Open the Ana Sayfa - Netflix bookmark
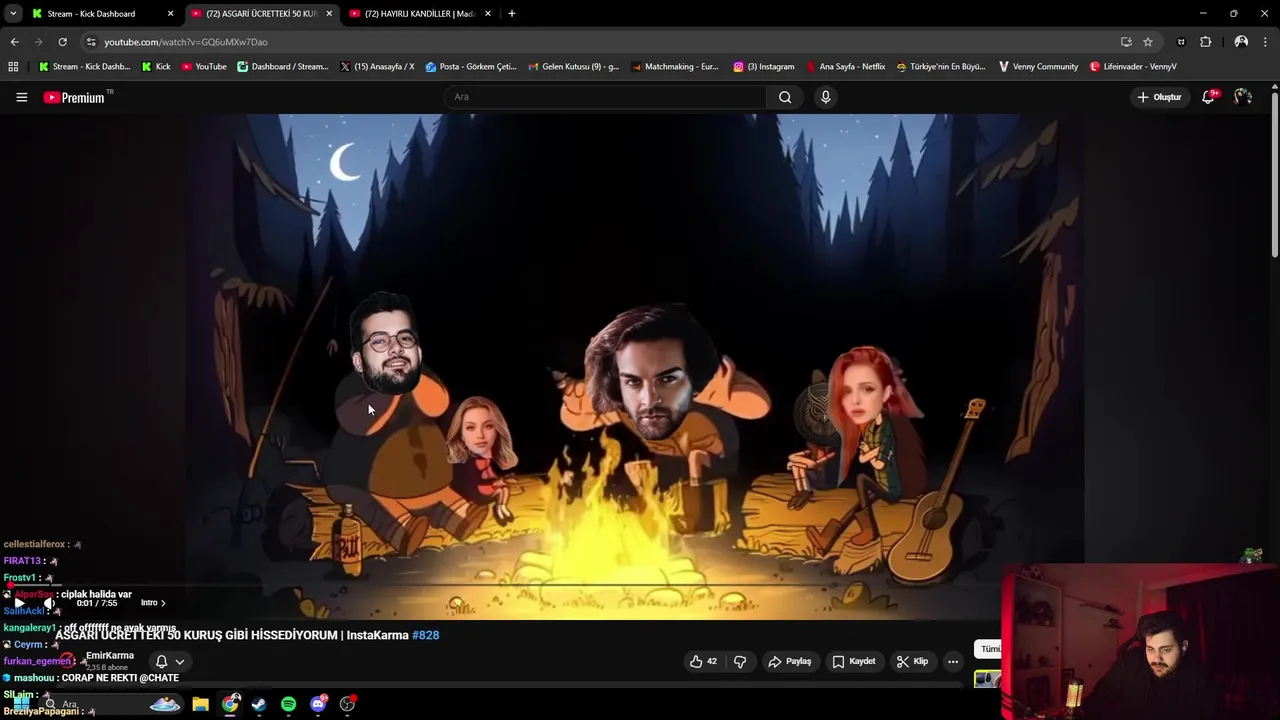 click(845, 67)
